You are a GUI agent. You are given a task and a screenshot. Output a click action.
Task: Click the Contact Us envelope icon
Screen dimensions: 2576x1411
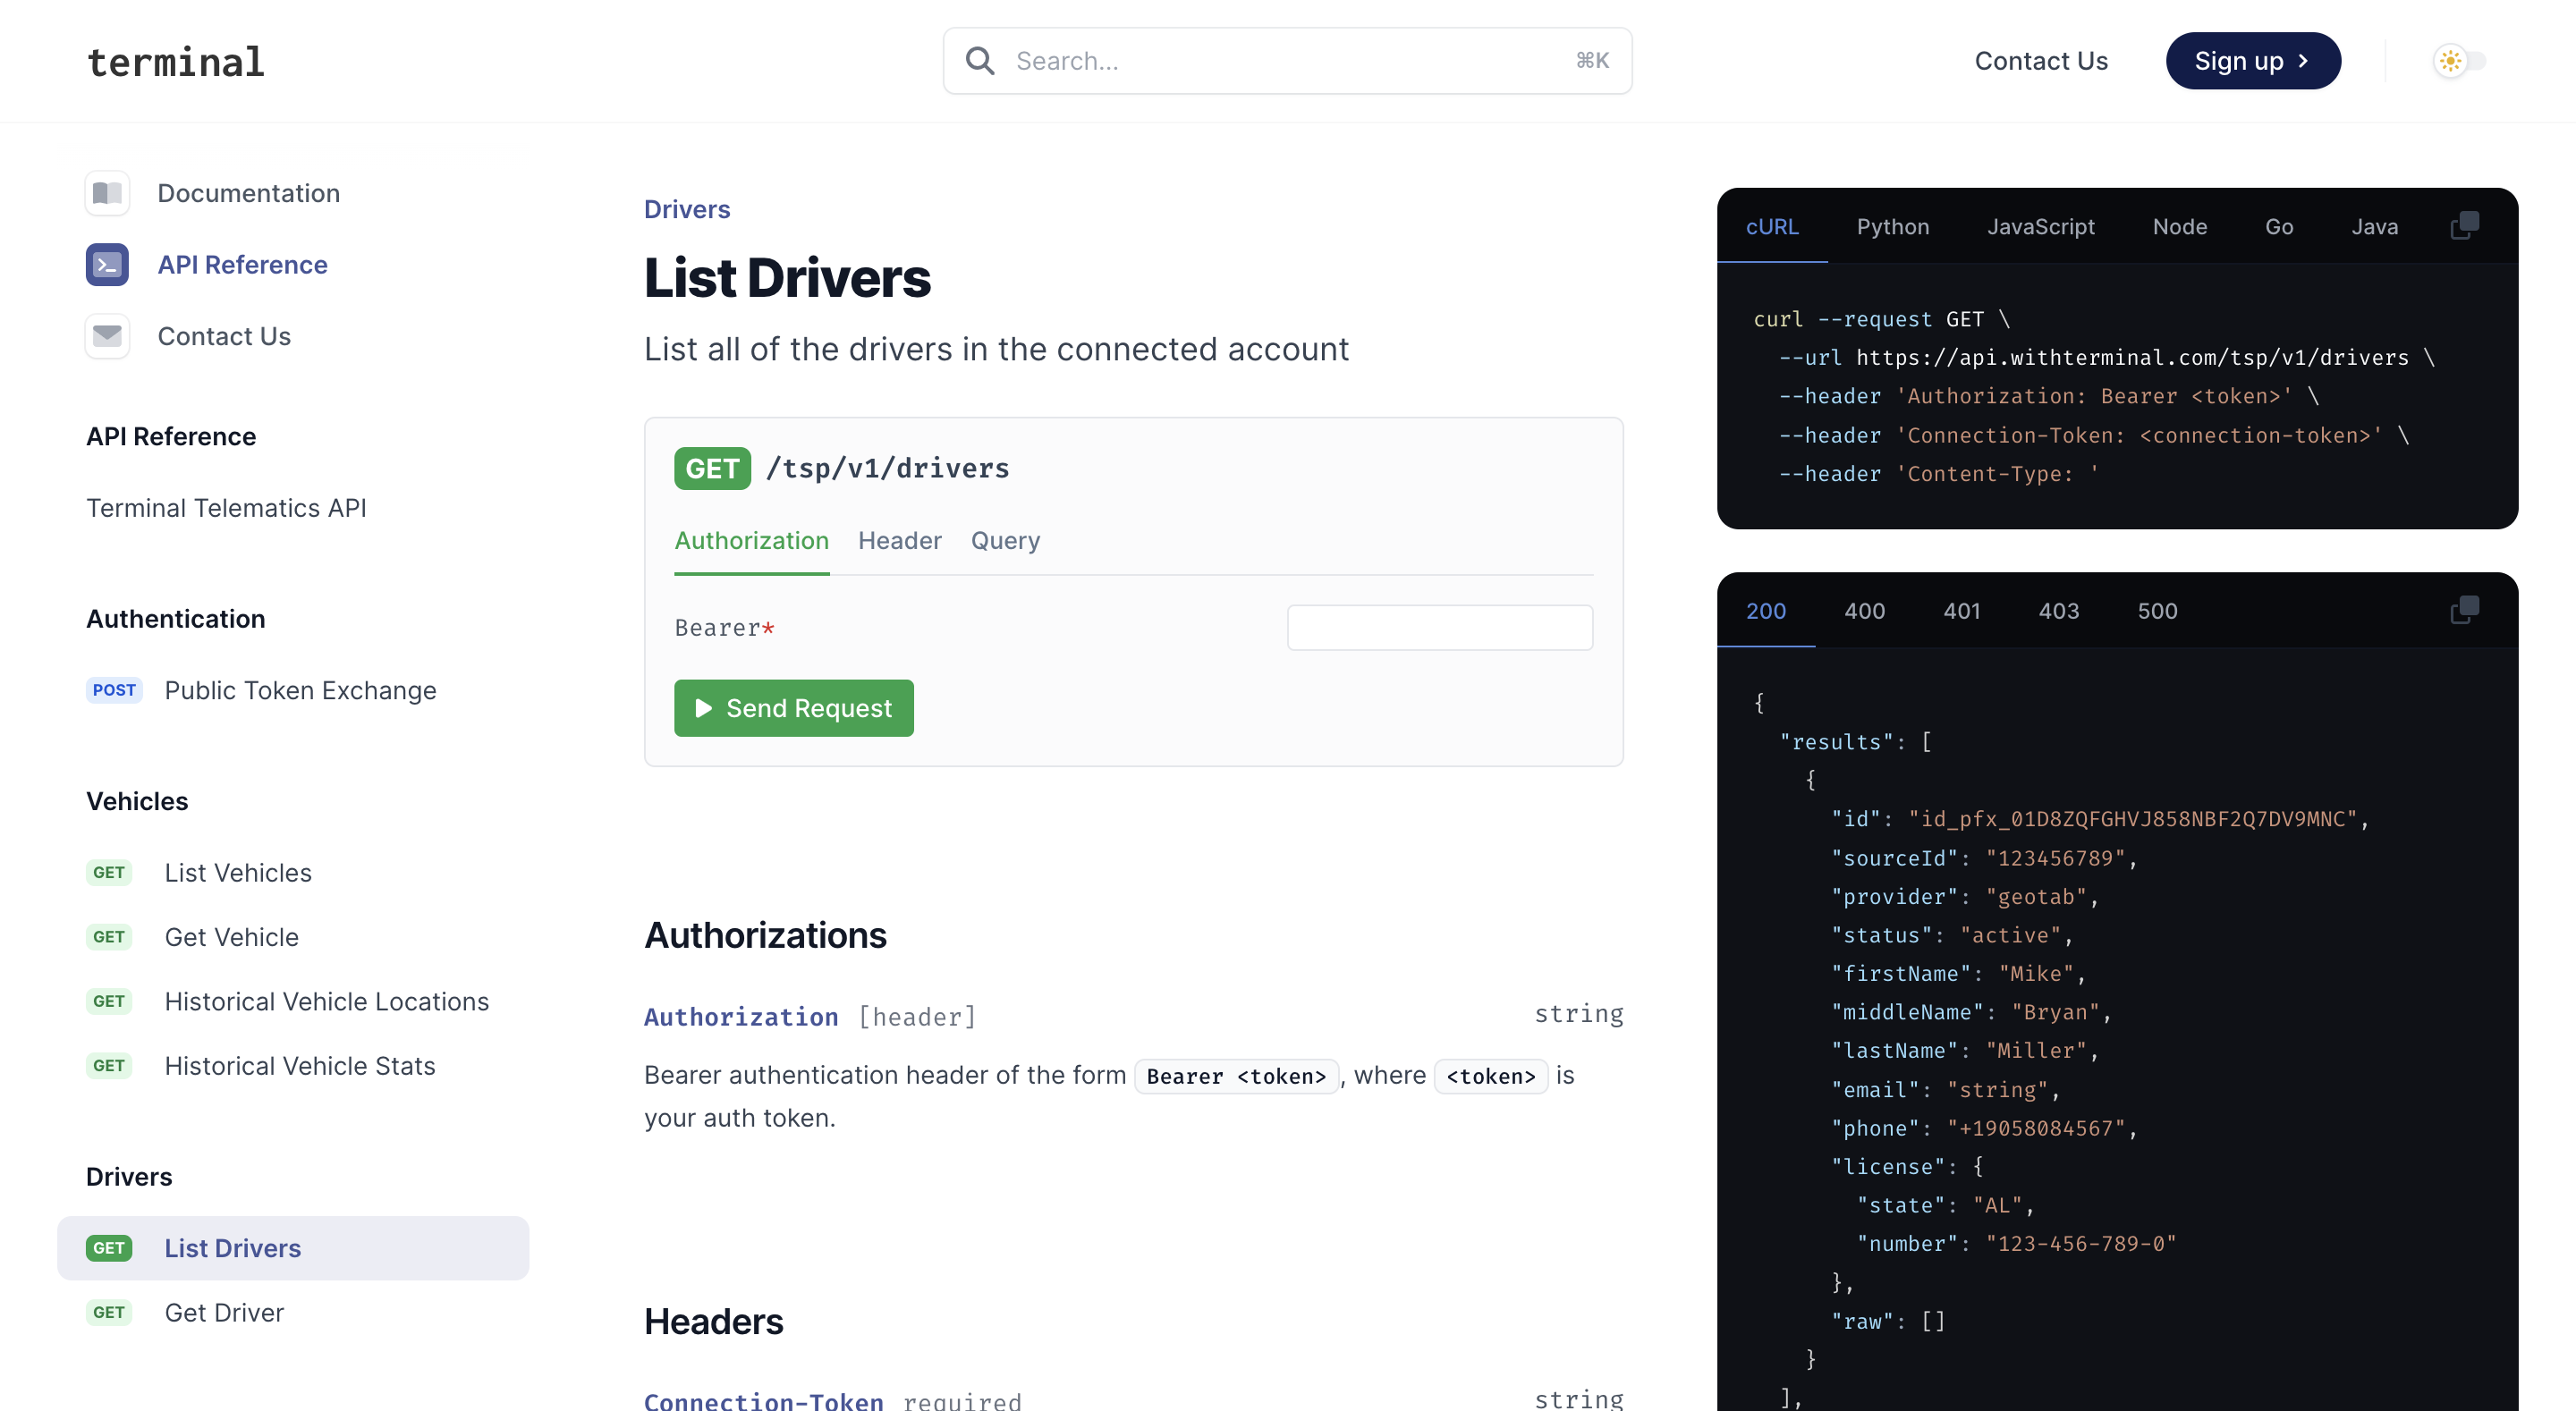tap(107, 336)
